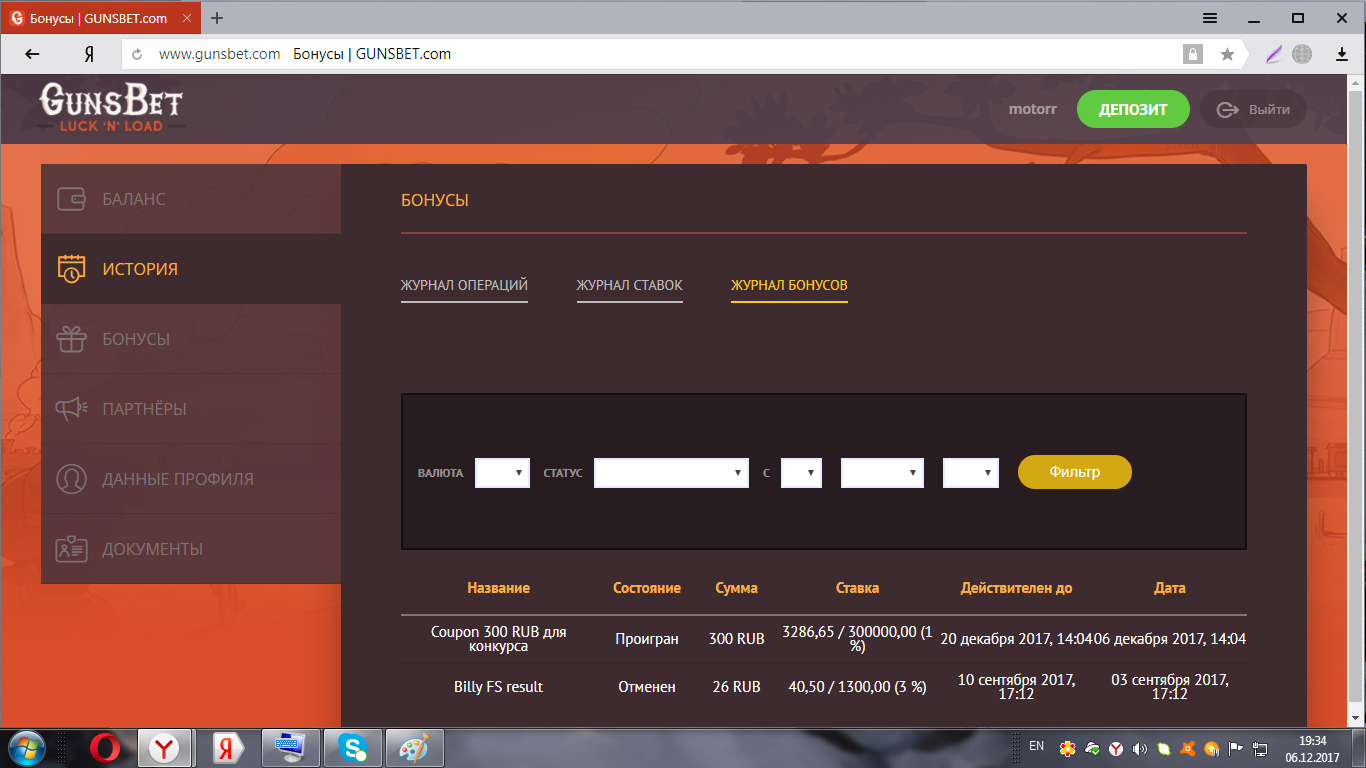Open the day dropdown after С
Image resolution: width=1366 pixels, height=768 pixels.
pyautogui.click(x=801, y=473)
